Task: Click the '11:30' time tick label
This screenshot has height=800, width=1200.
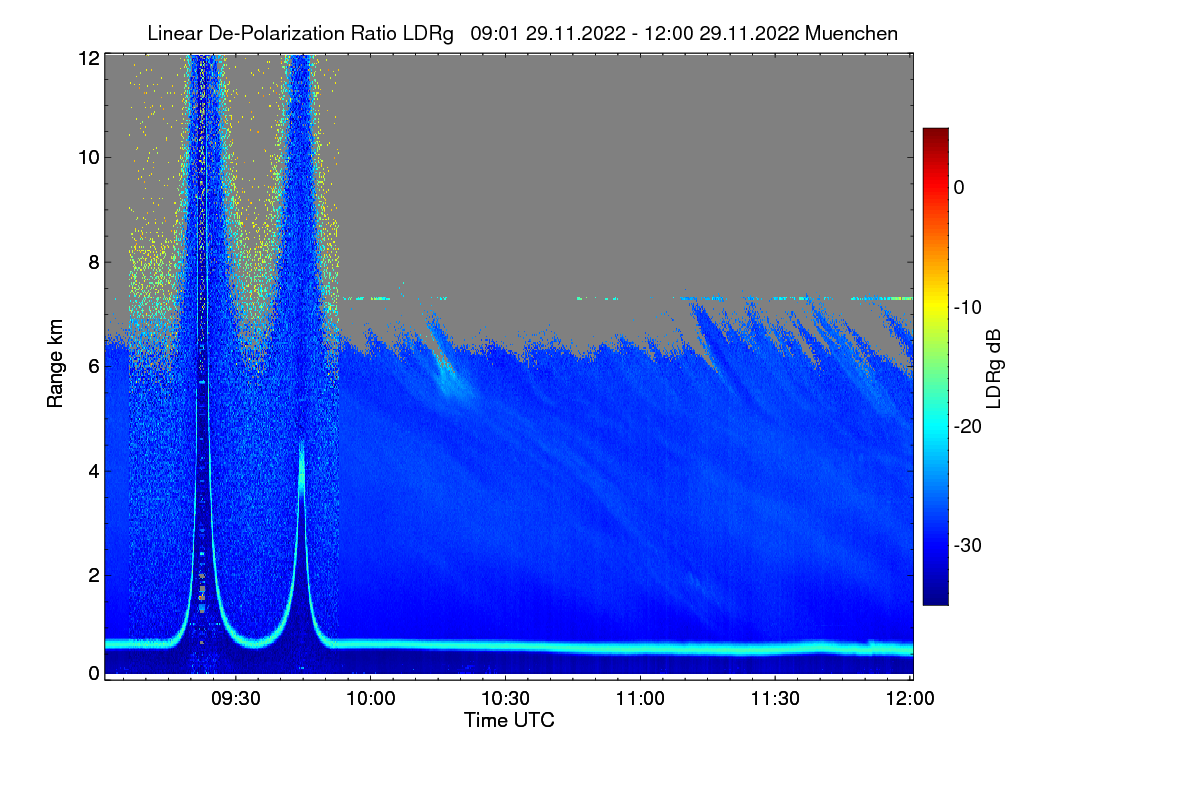Action: click(776, 698)
